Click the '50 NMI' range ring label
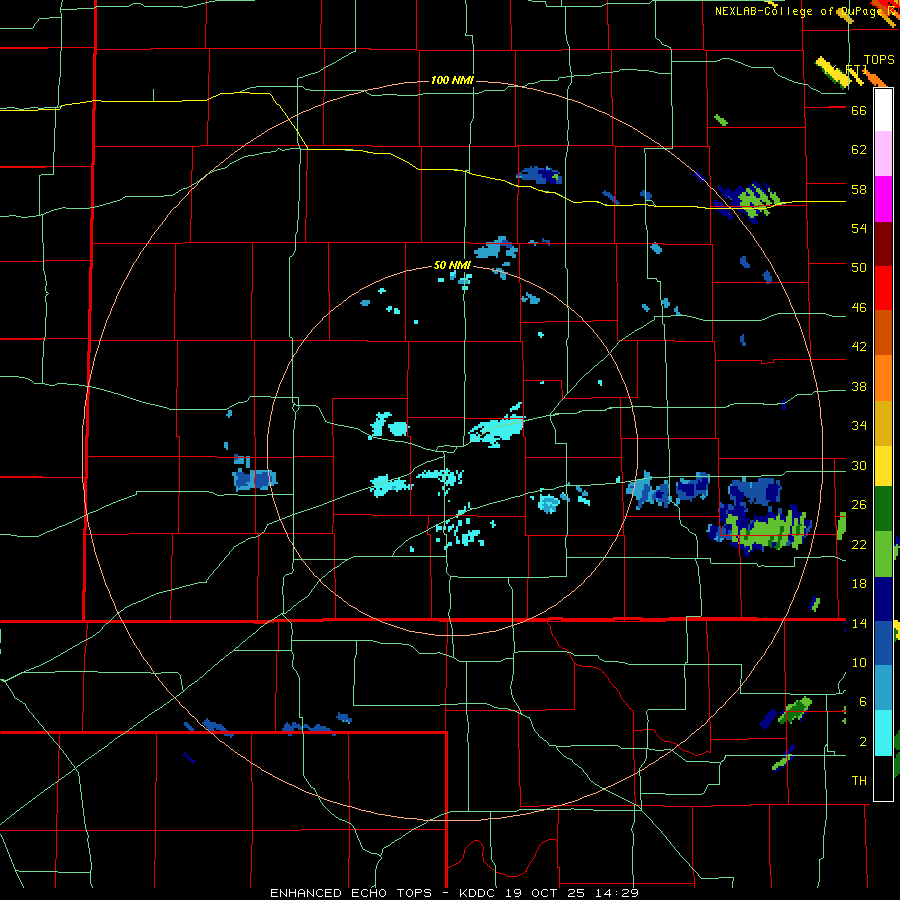The image size is (900, 900). (x=452, y=265)
